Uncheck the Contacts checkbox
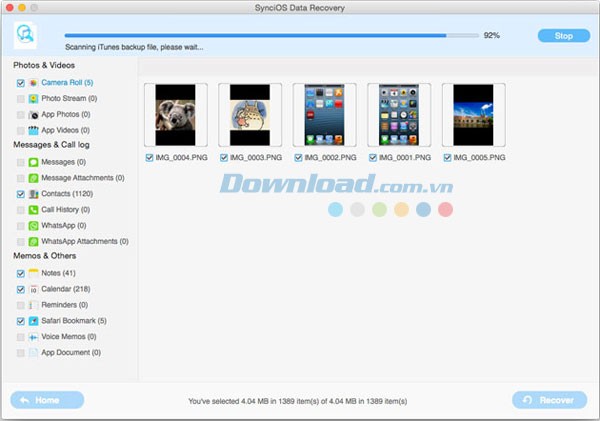The image size is (600, 421). (x=21, y=194)
